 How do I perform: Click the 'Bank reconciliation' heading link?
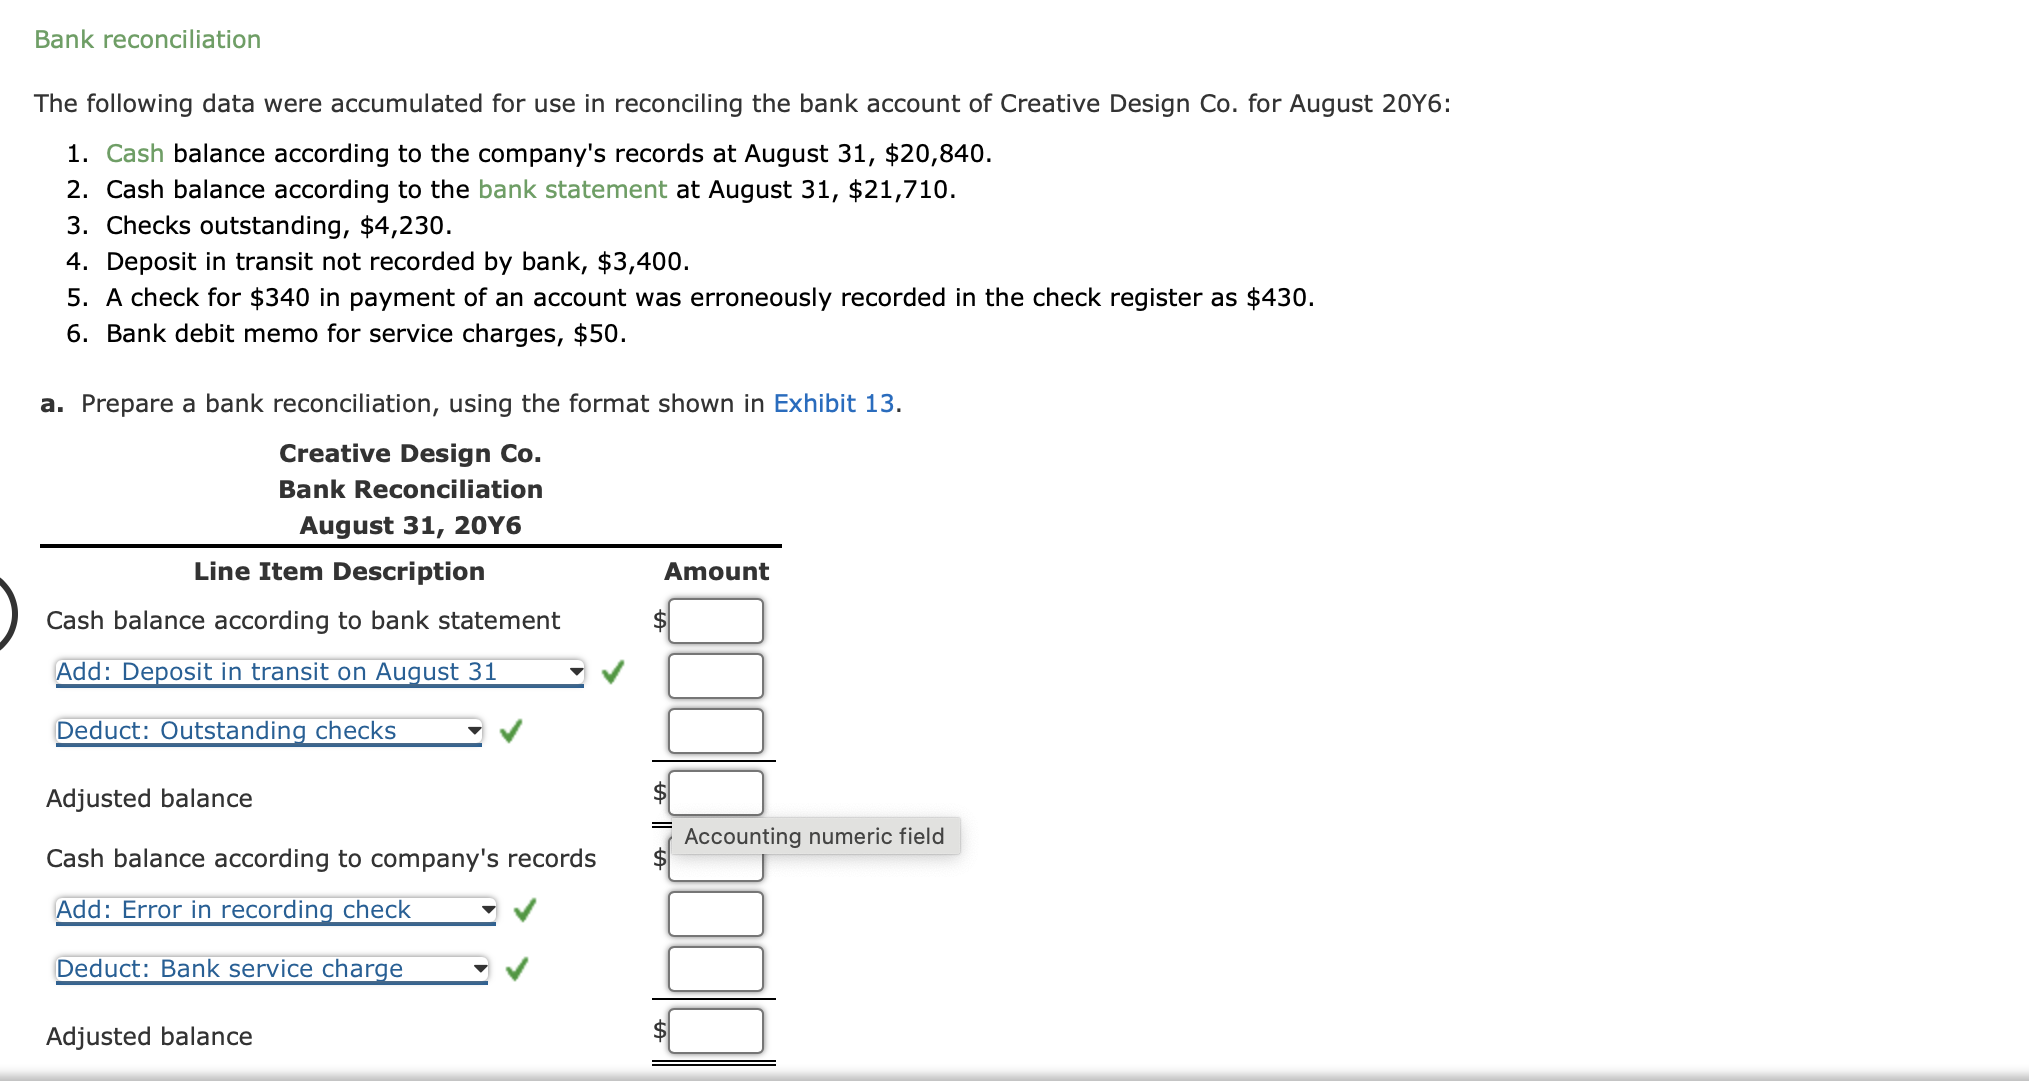147,39
